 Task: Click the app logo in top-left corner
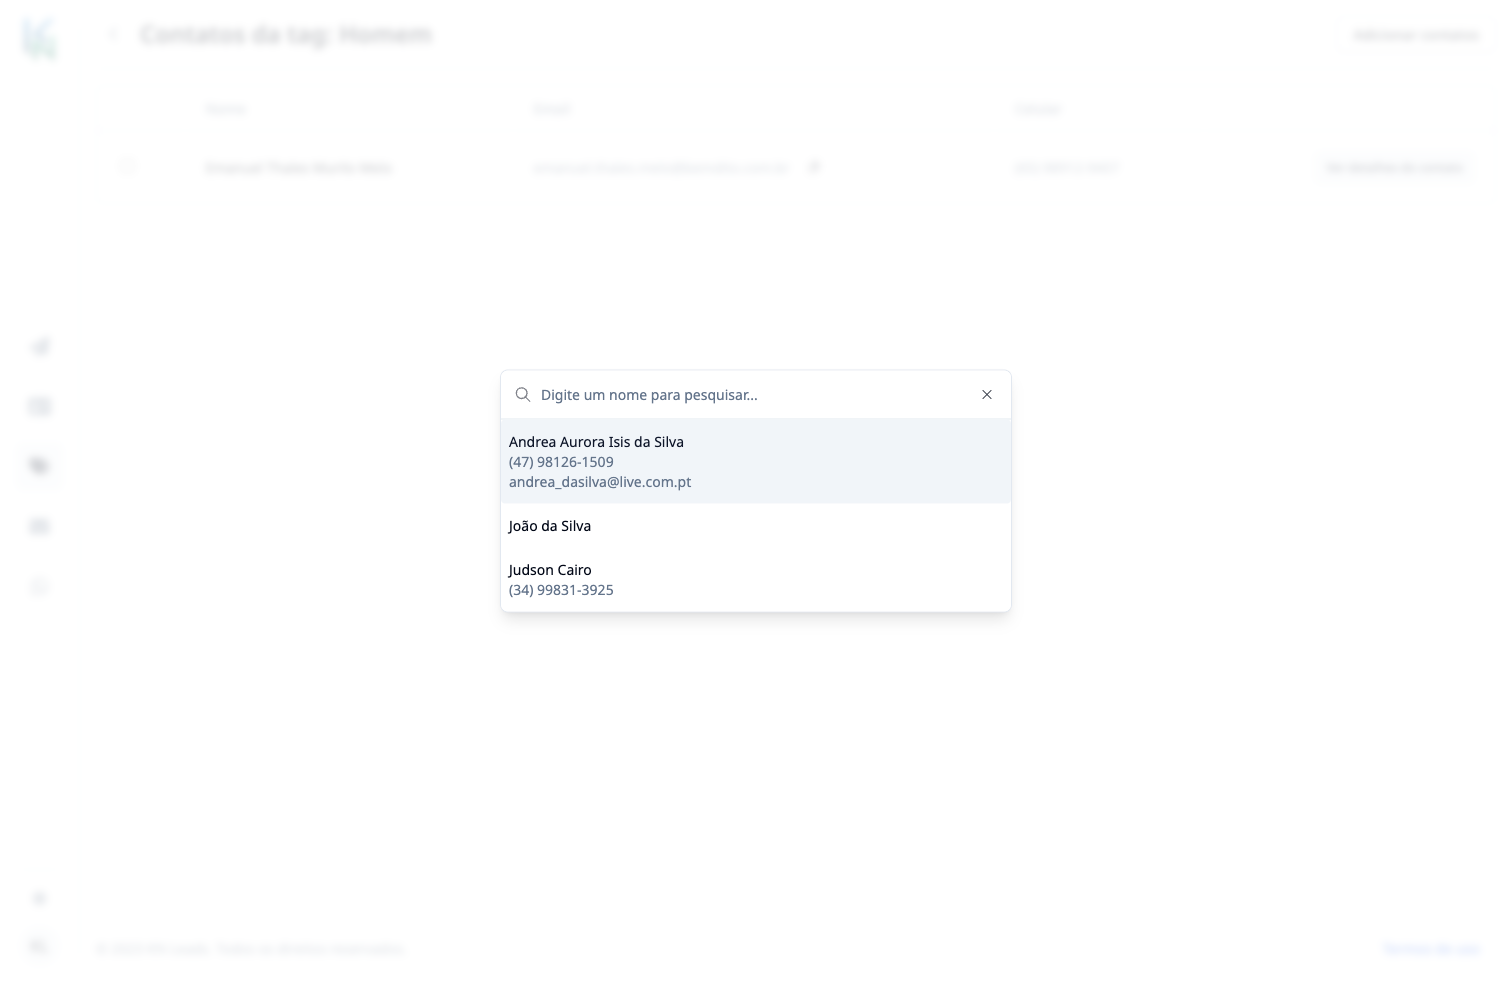[40, 38]
